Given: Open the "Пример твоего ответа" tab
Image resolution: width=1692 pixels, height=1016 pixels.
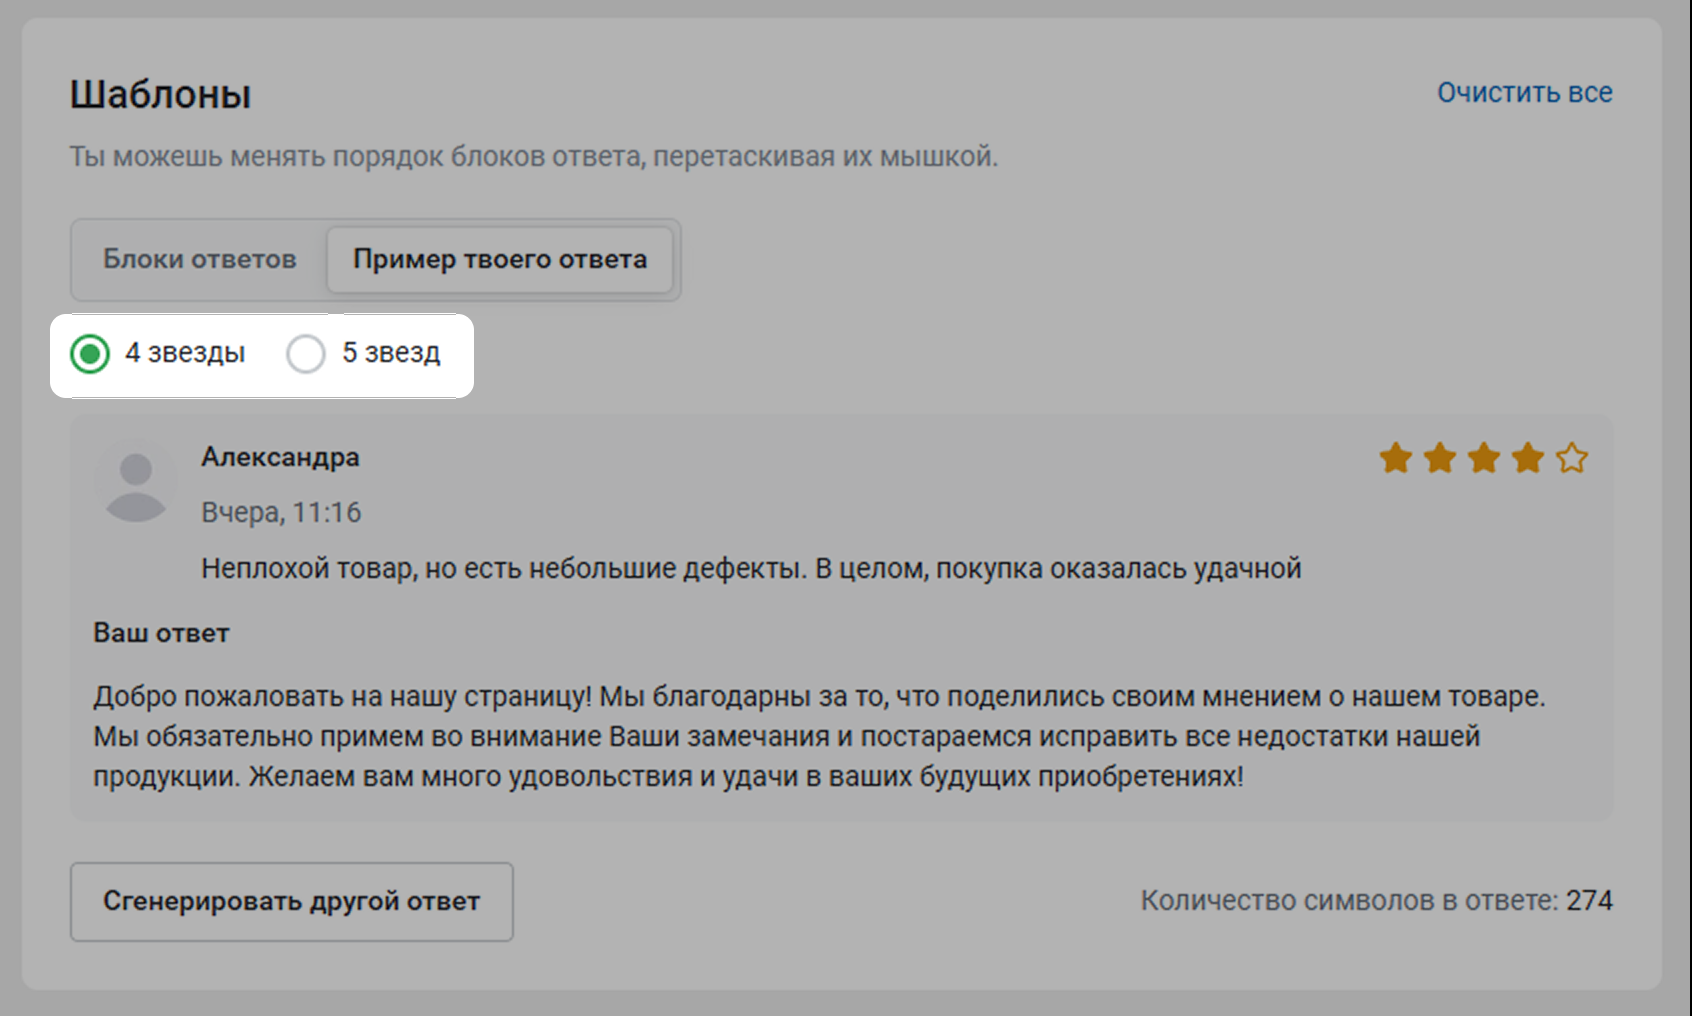Looking at the screenshot, I should coord(499,260).
